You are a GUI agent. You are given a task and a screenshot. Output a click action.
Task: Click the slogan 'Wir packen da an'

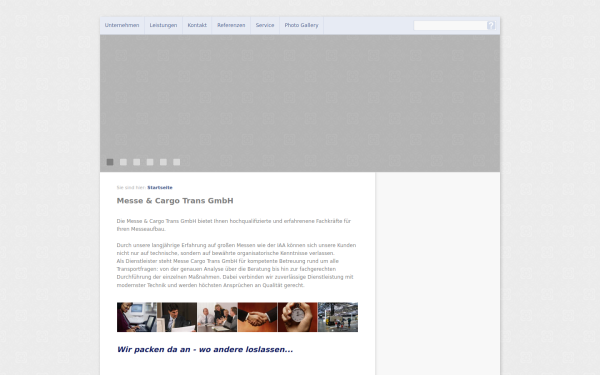coord(205,349)
